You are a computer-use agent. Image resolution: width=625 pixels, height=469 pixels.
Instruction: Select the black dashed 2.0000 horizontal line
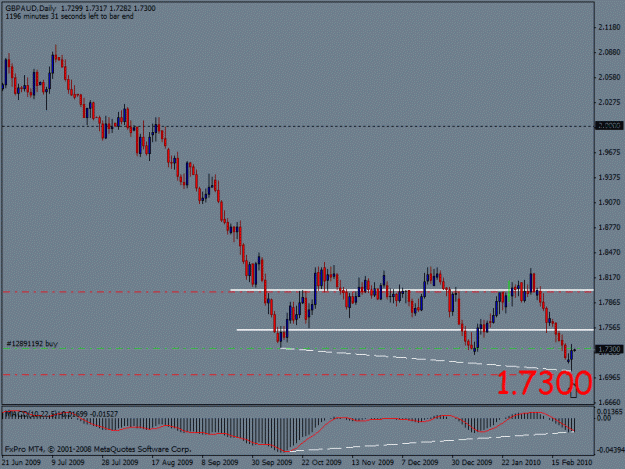[x=298, y=126]
